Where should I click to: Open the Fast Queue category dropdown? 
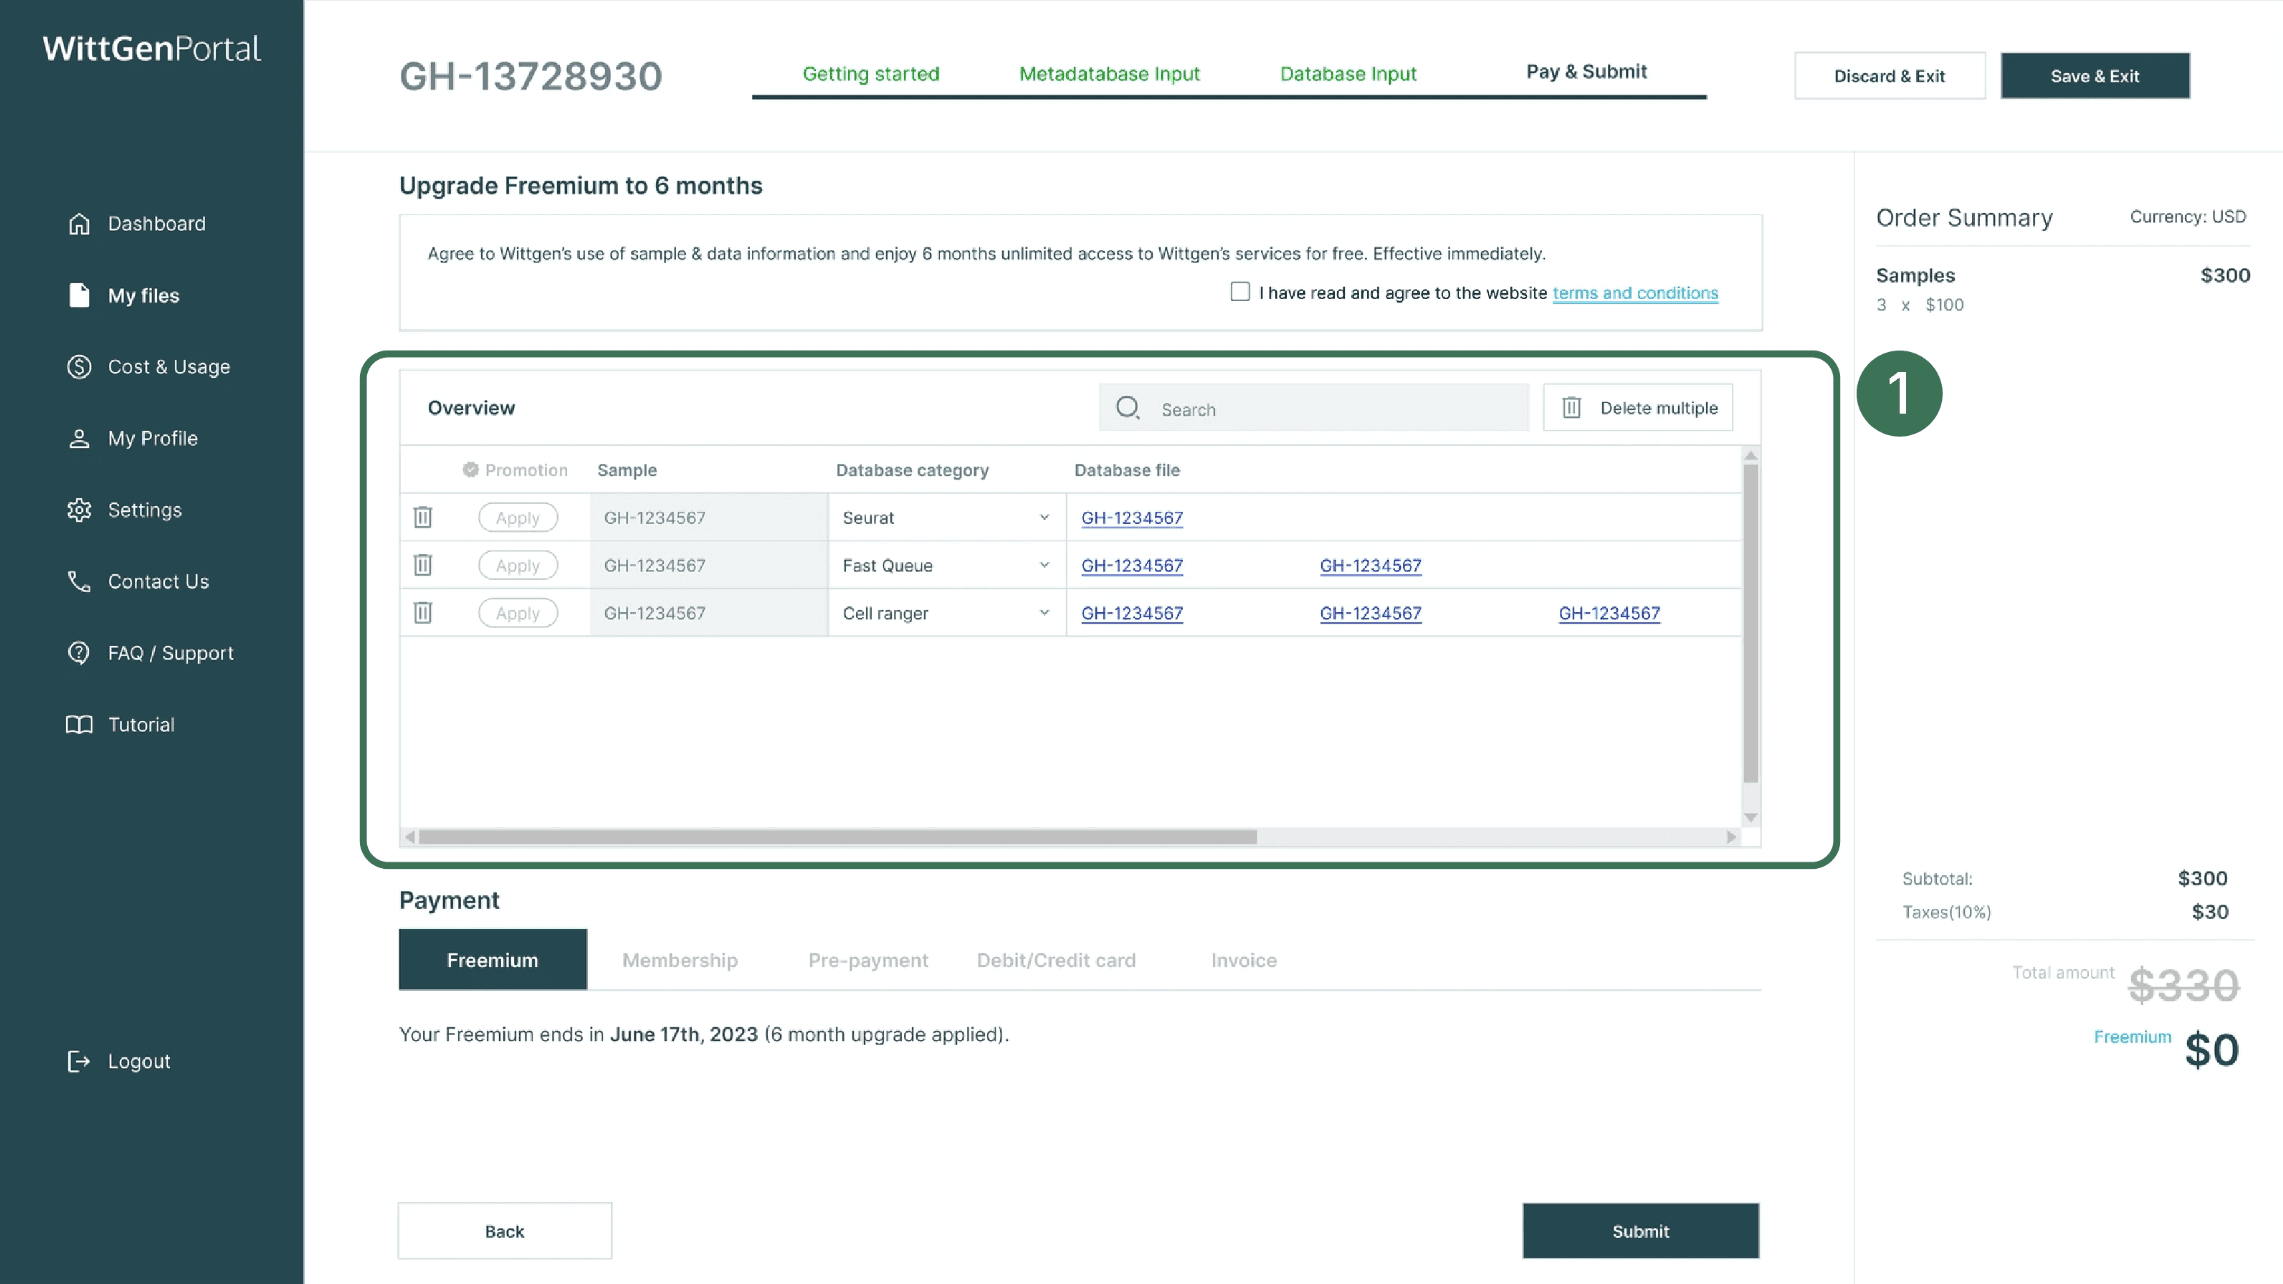coord(1043,565)
